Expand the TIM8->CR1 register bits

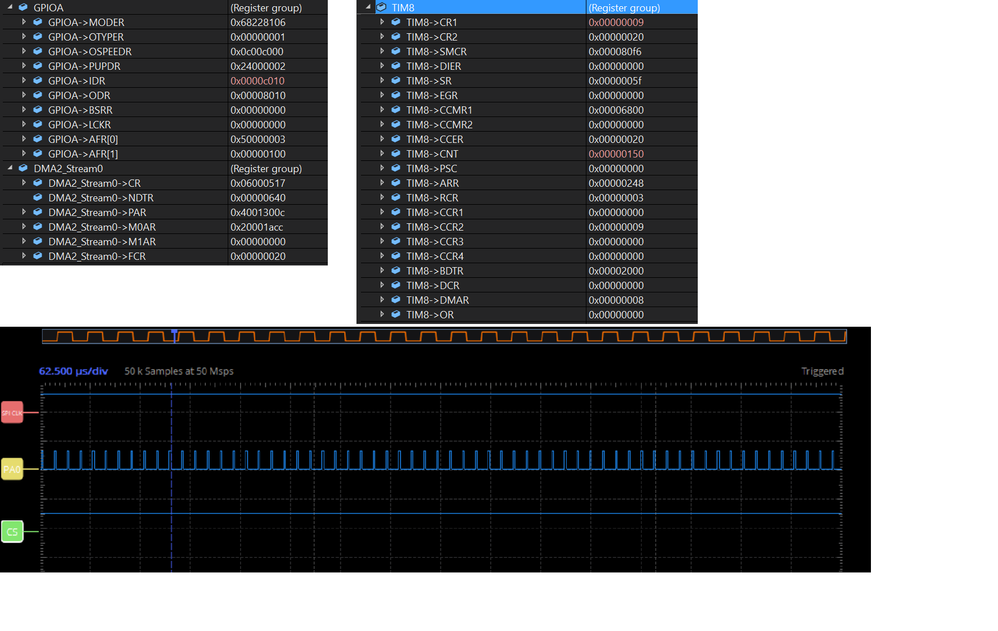[x=381, y=22]
